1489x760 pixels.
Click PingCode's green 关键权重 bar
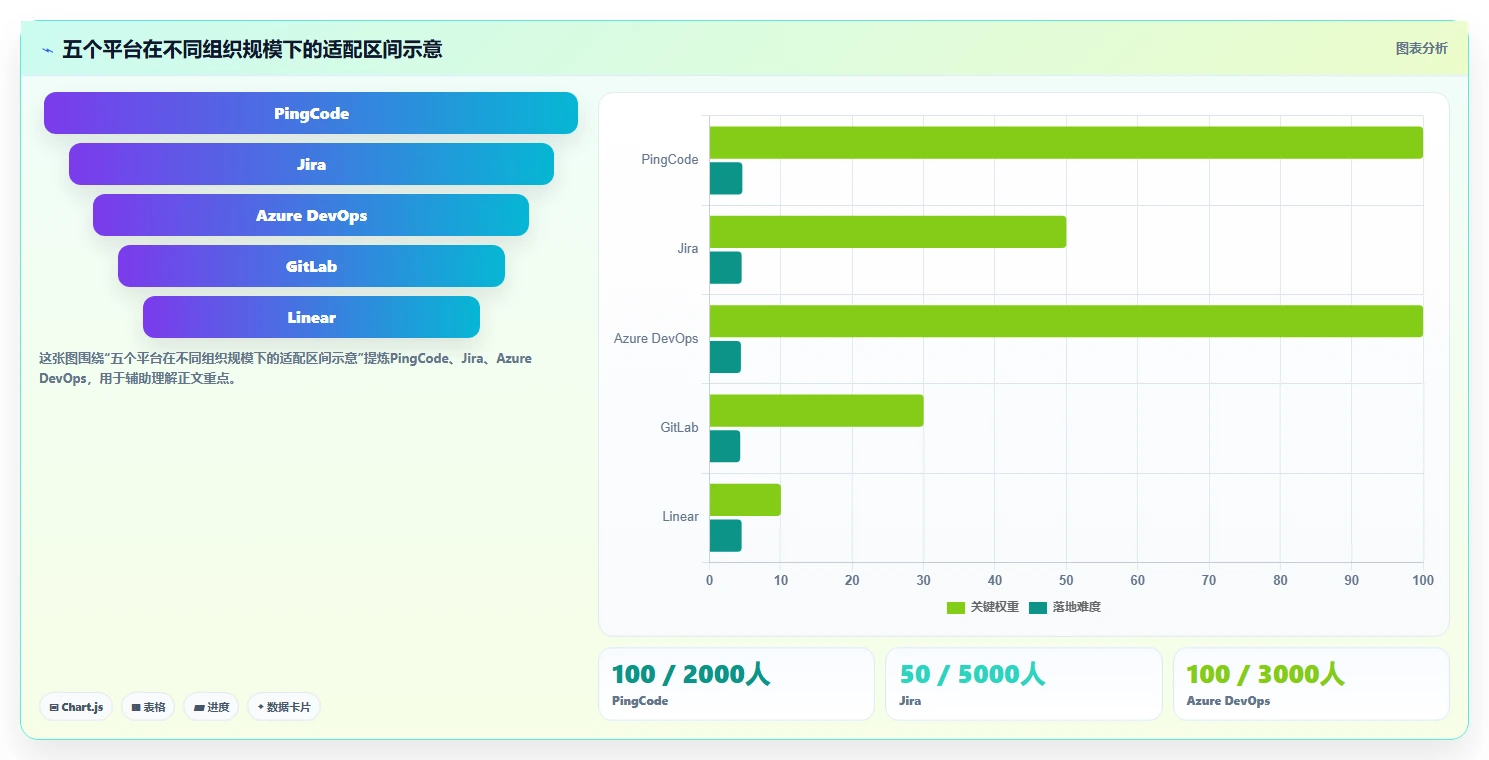pyautogui.click(x=1066, y=142)
